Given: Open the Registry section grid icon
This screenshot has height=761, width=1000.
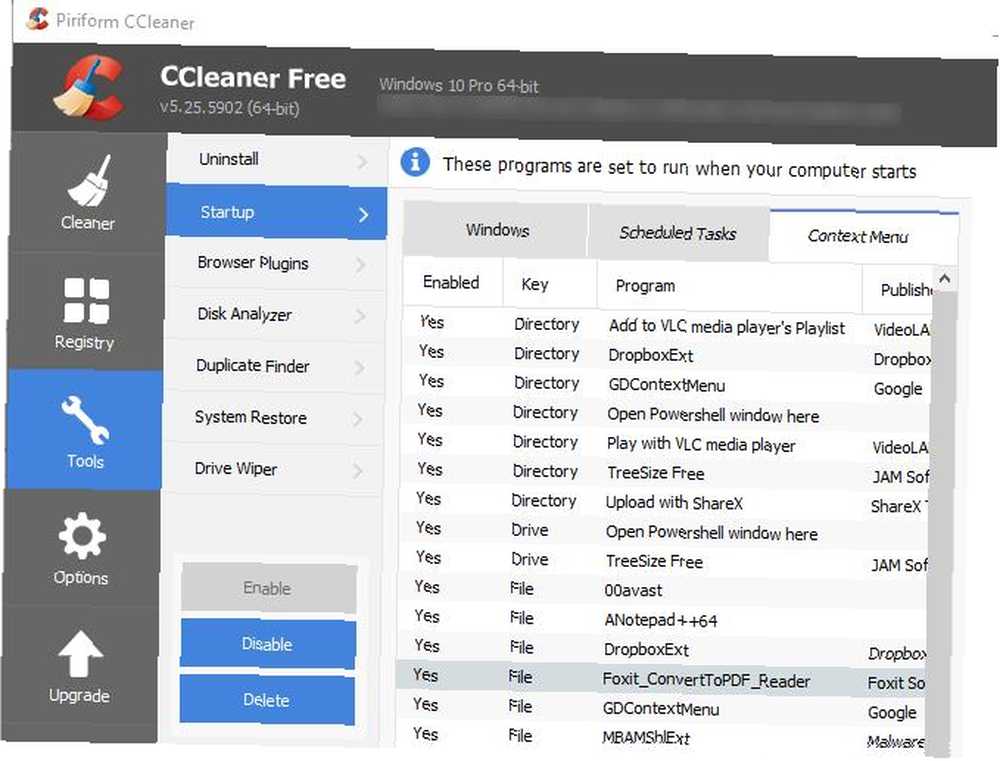Looking at the screenshot, I should (86, 300).
